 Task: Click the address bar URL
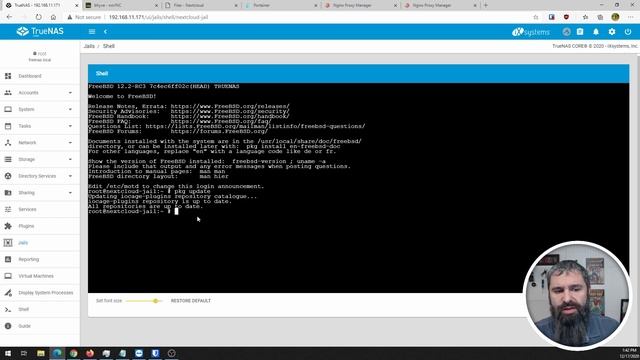tap(158, 17)
